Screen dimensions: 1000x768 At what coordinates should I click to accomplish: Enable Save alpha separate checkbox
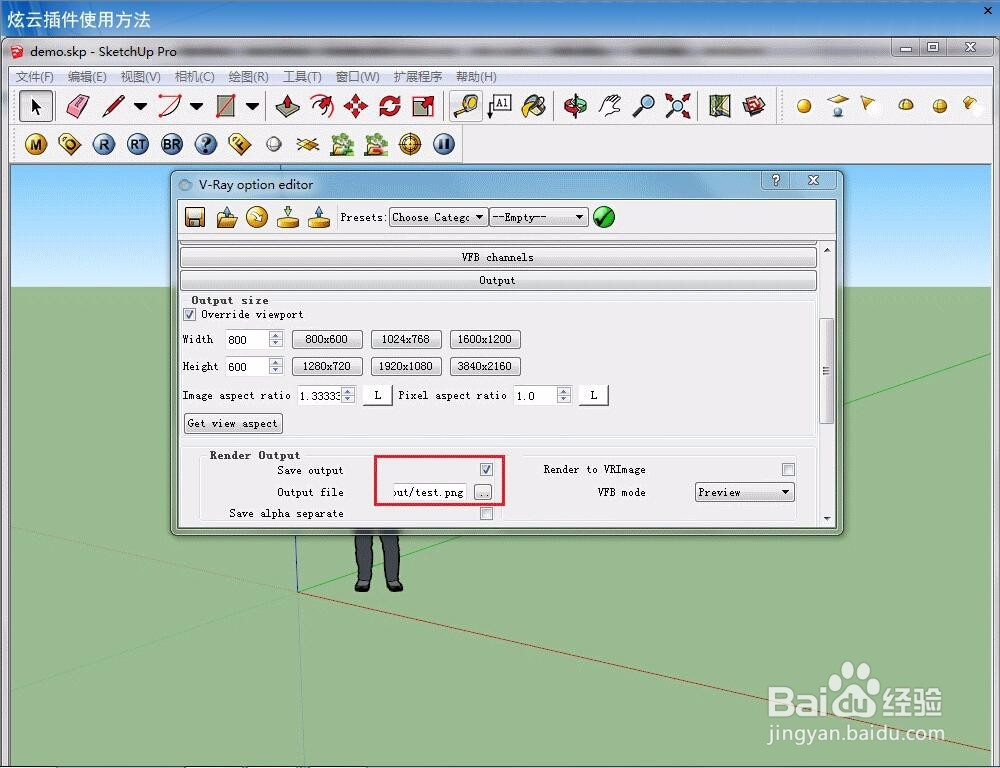click(x=487, y=513)
